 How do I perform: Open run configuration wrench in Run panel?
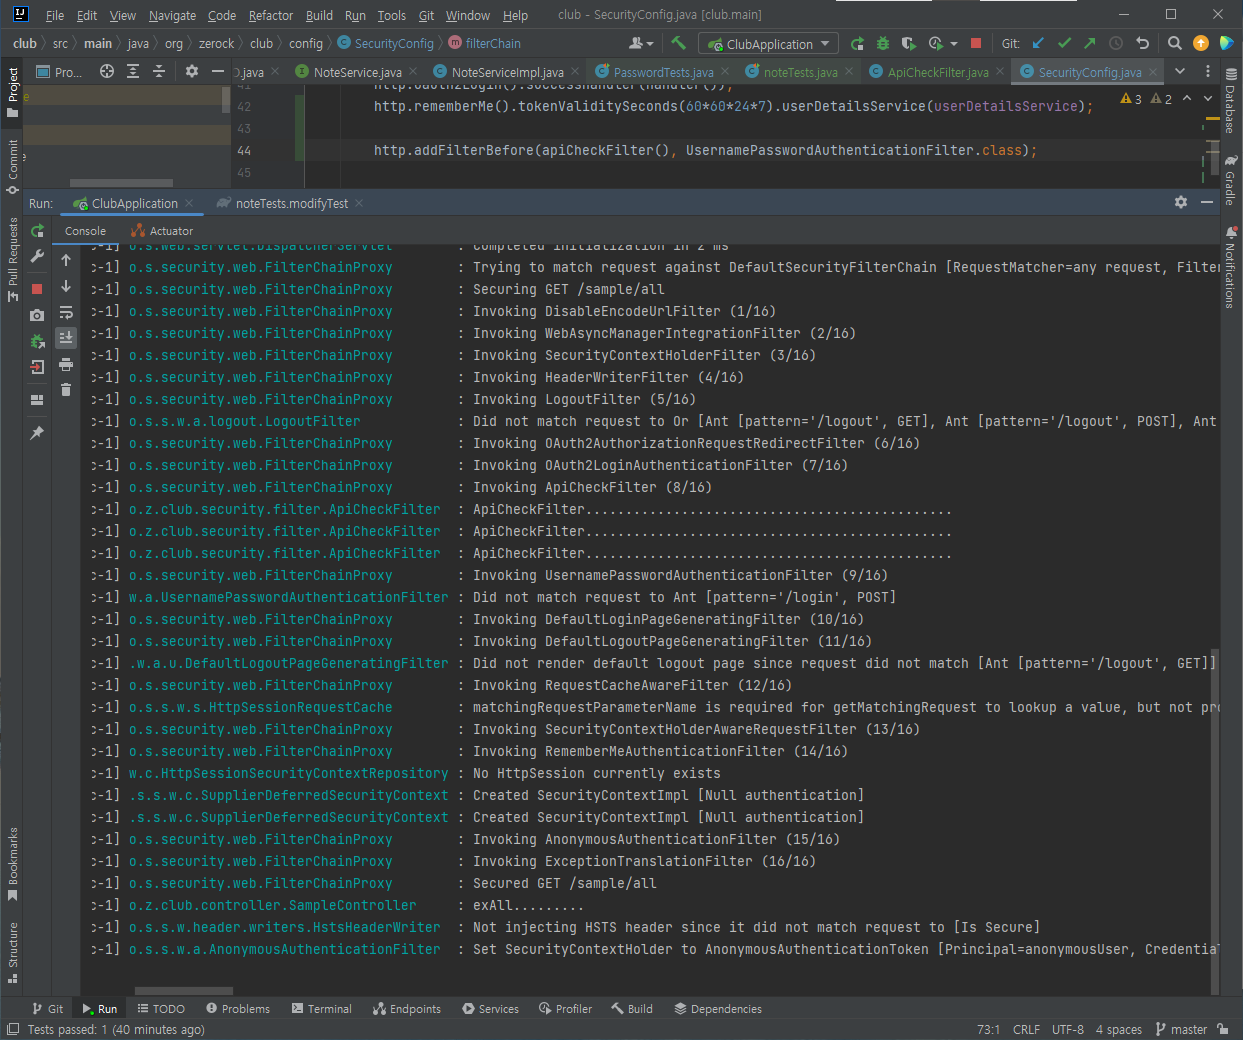click(37, 257)
